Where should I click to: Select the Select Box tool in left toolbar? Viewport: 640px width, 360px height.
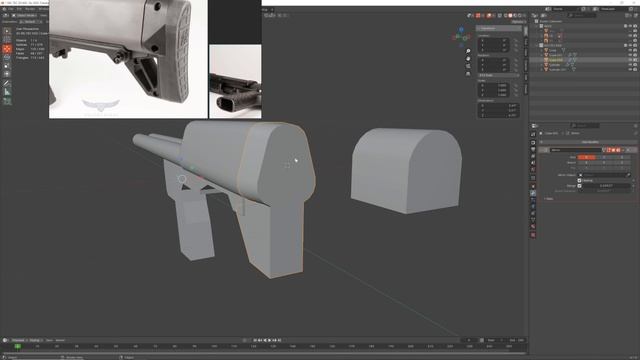(7, 31)
